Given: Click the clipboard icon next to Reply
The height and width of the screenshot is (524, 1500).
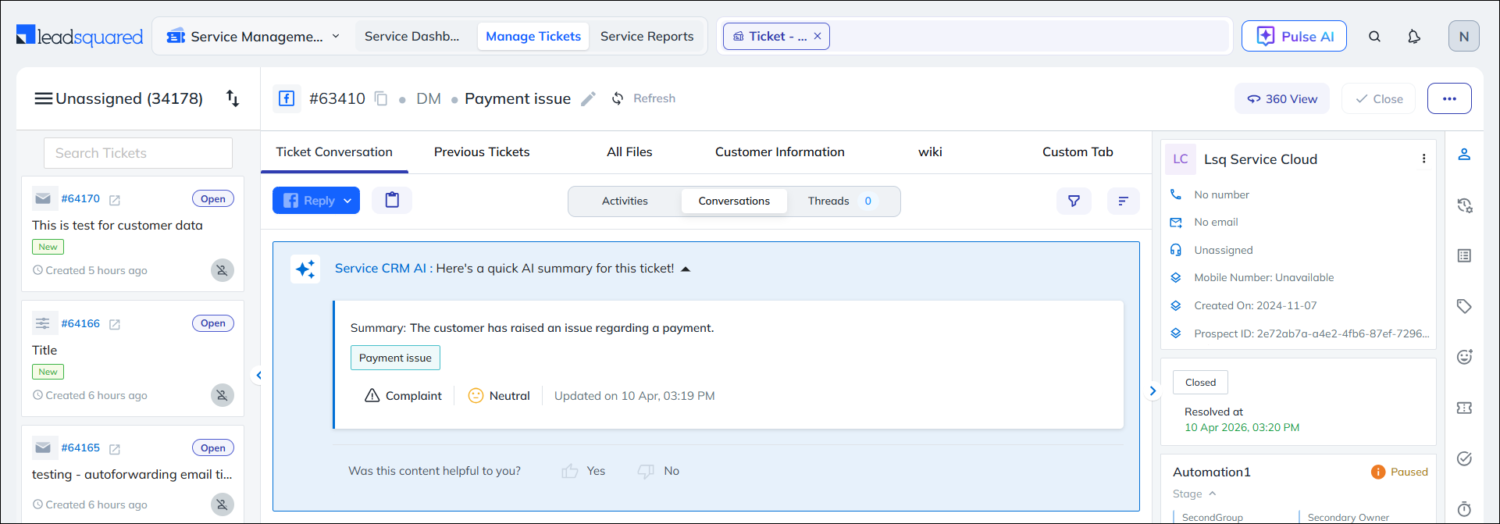Looking at the screenshot, I should coord(392,200).
